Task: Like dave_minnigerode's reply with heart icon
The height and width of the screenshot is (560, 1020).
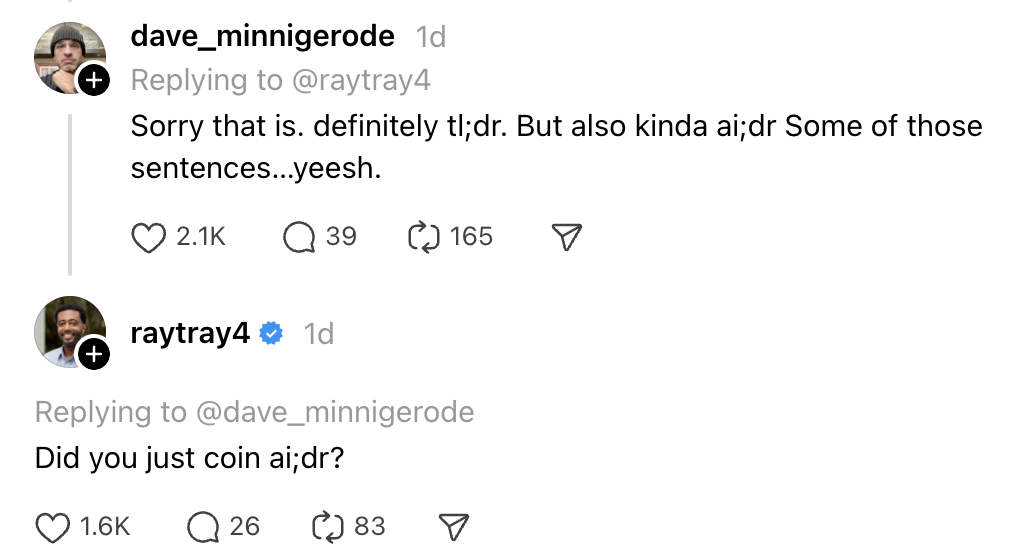Action: click(x=148, y=237)
